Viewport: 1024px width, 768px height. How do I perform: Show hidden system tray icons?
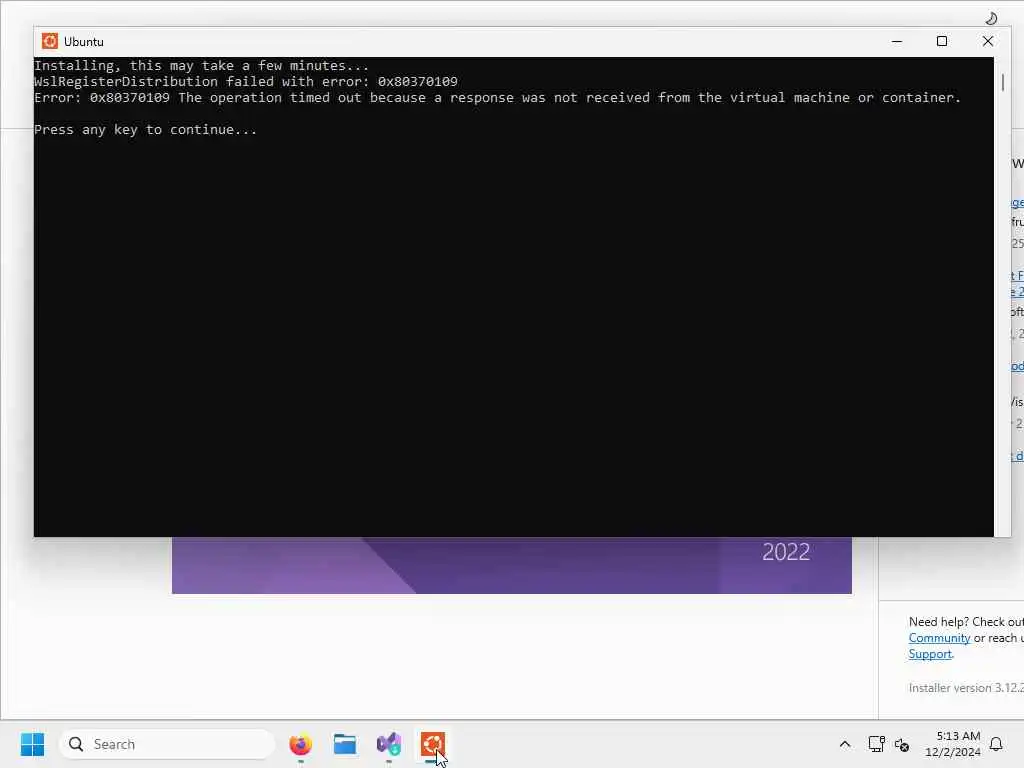click(844, 744)
